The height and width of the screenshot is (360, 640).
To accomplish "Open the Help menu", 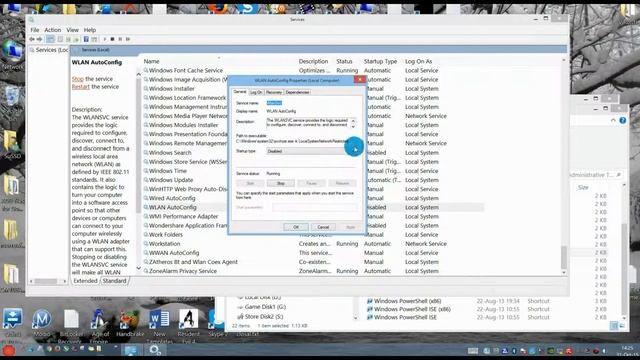I will point(90,30).
